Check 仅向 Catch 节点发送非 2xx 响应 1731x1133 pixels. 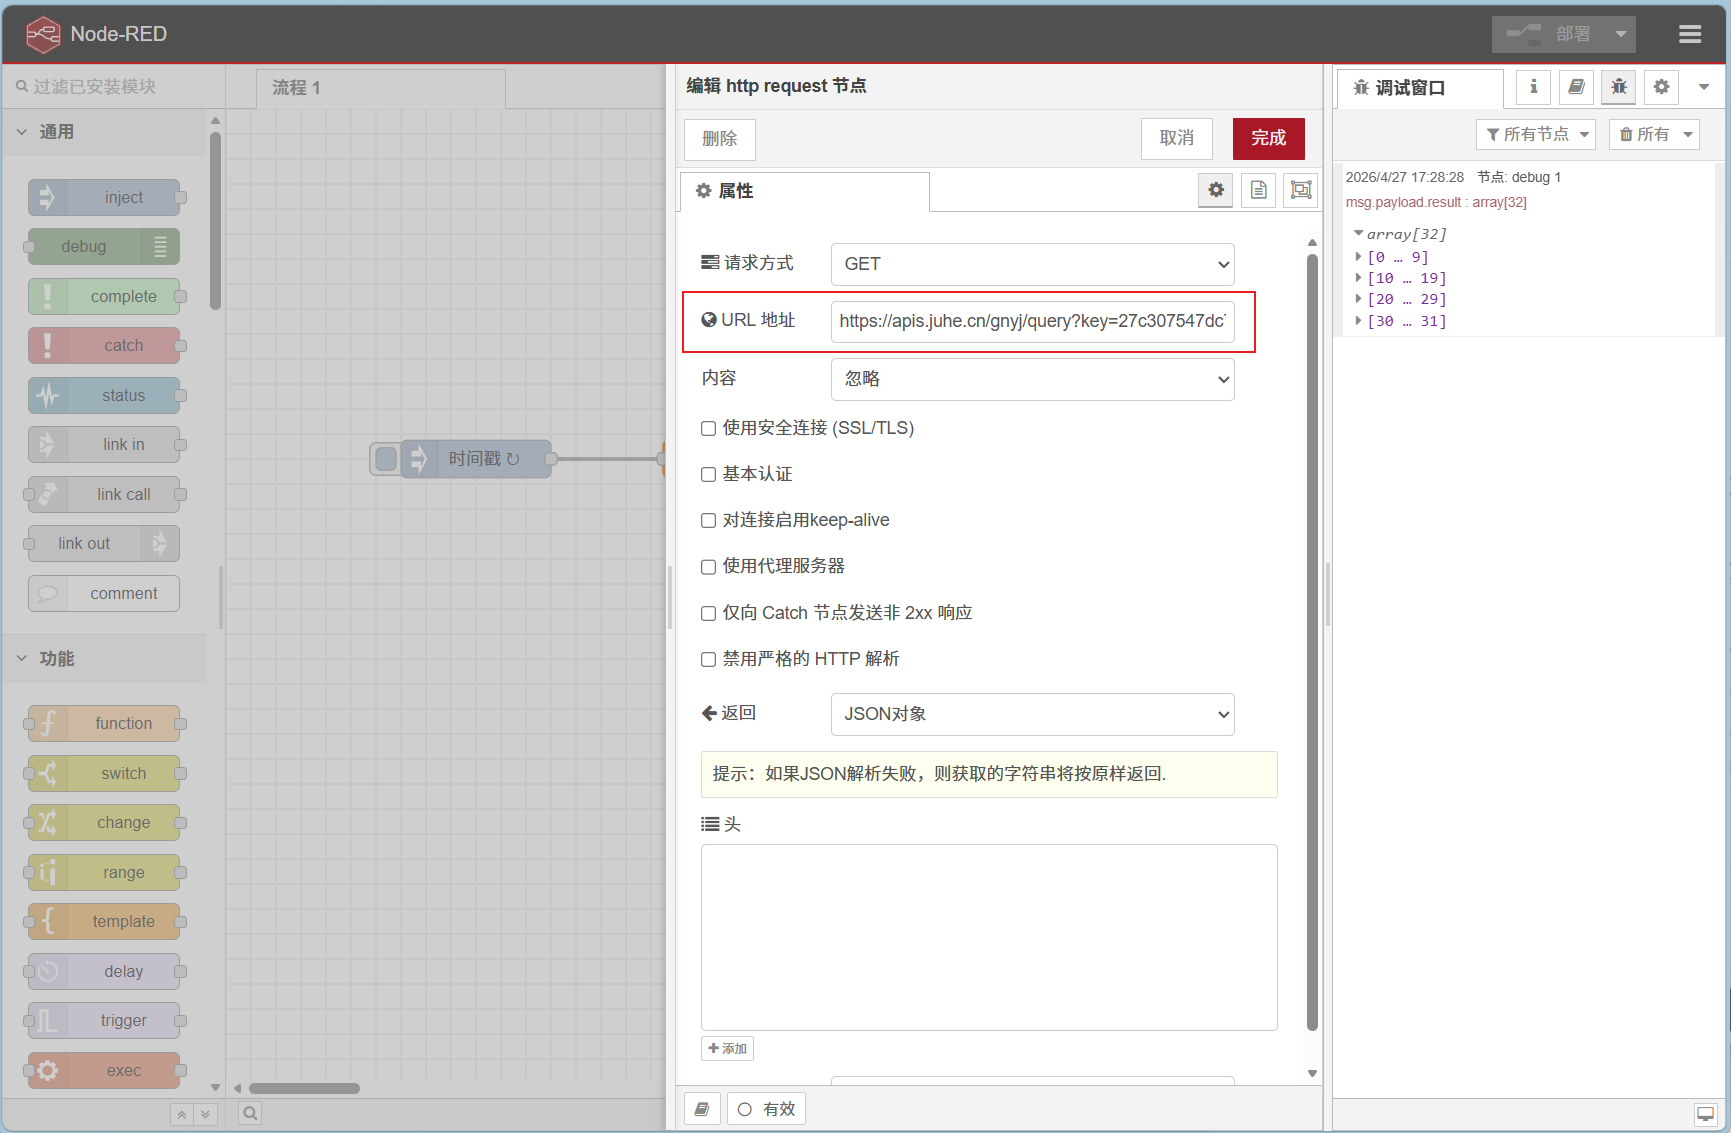tap(708, 614)
